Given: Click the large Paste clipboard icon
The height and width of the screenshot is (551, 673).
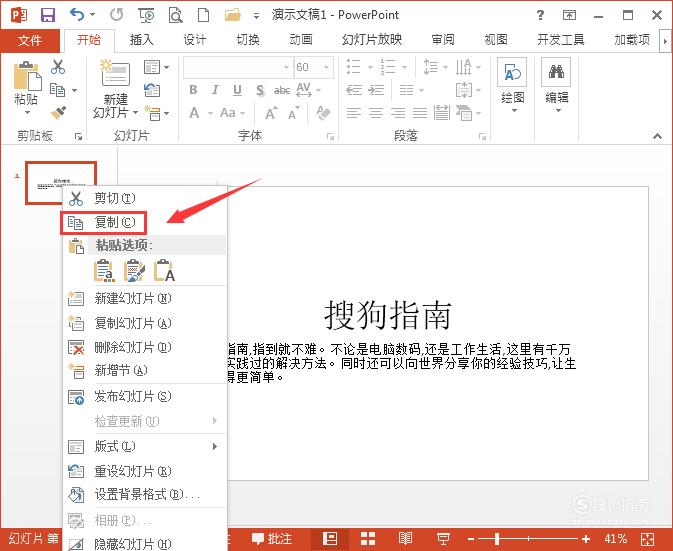Looking at the screenshot, I should coord(27,76).
